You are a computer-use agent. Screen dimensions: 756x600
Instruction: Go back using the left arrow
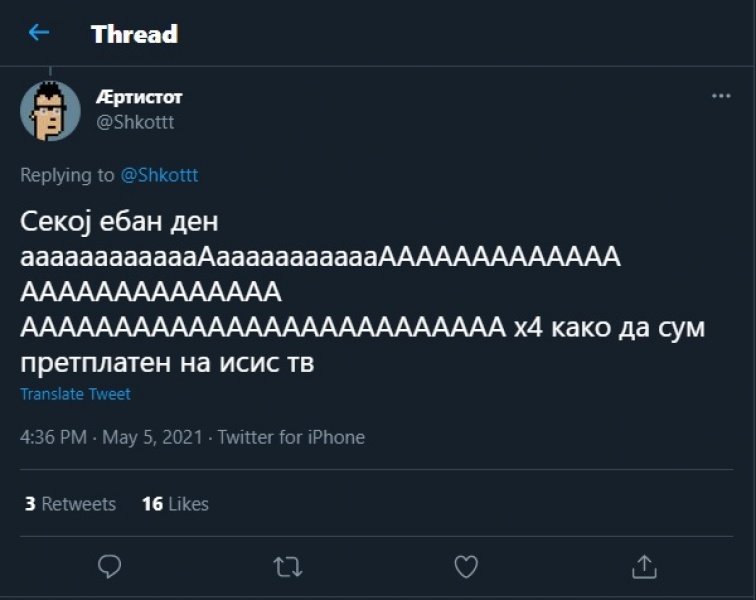[38, 33]
